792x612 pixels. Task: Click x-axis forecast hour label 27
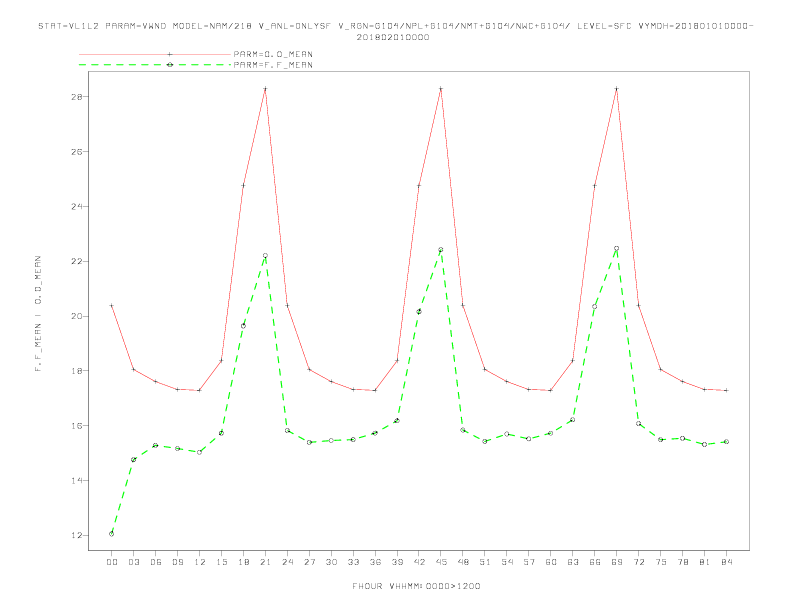point(309,562)
